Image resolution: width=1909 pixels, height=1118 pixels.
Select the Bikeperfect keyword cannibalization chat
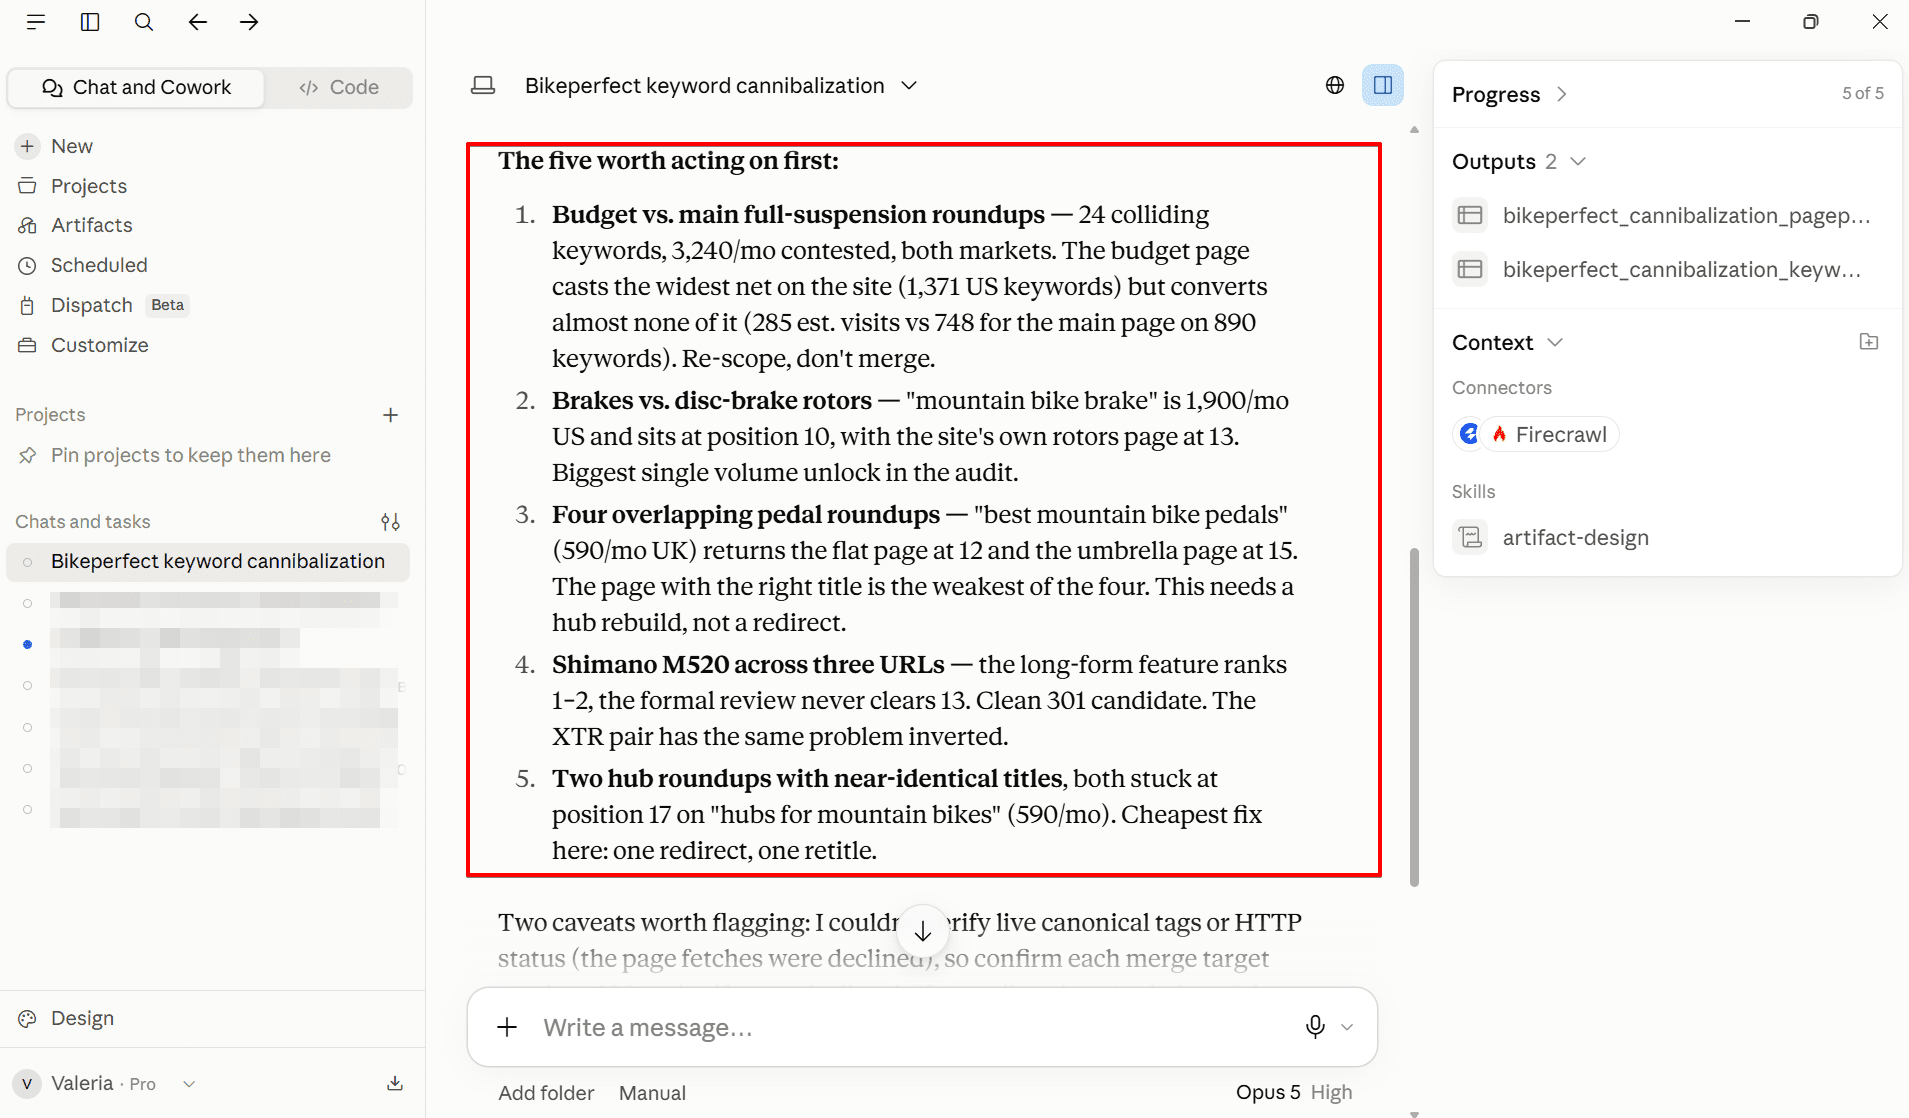click(208, 561)
